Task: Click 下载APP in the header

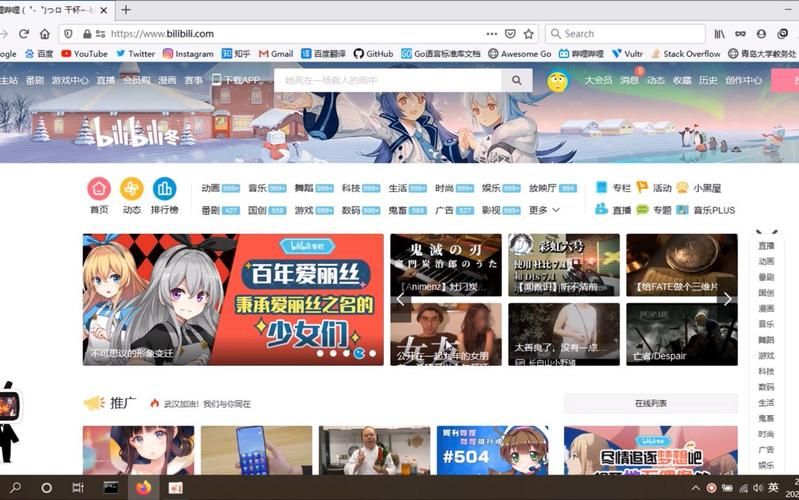Action: (237, 80)
